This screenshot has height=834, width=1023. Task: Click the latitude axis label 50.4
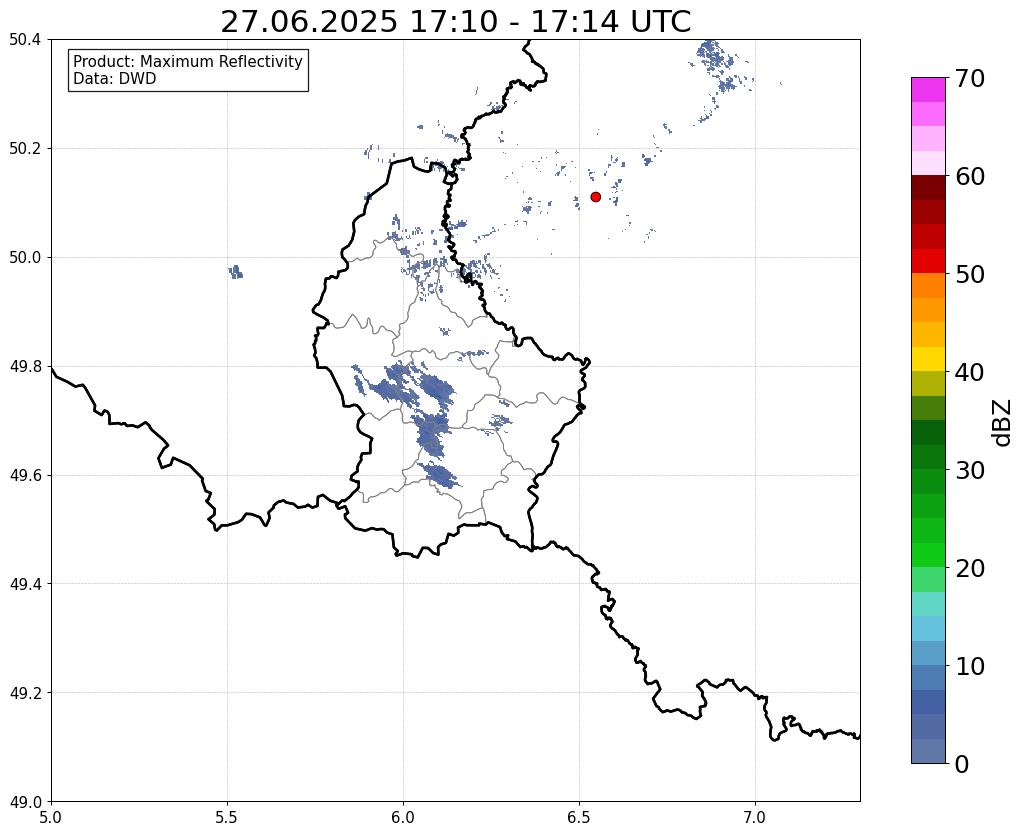[x=25, y=39]
